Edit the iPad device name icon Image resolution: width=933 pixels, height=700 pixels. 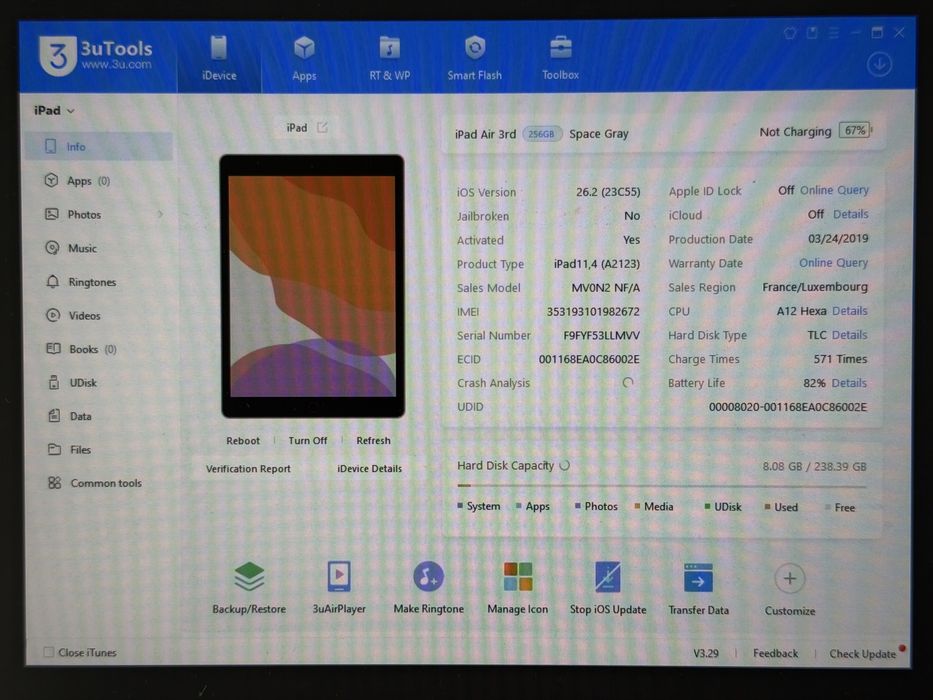pos(322,127)
